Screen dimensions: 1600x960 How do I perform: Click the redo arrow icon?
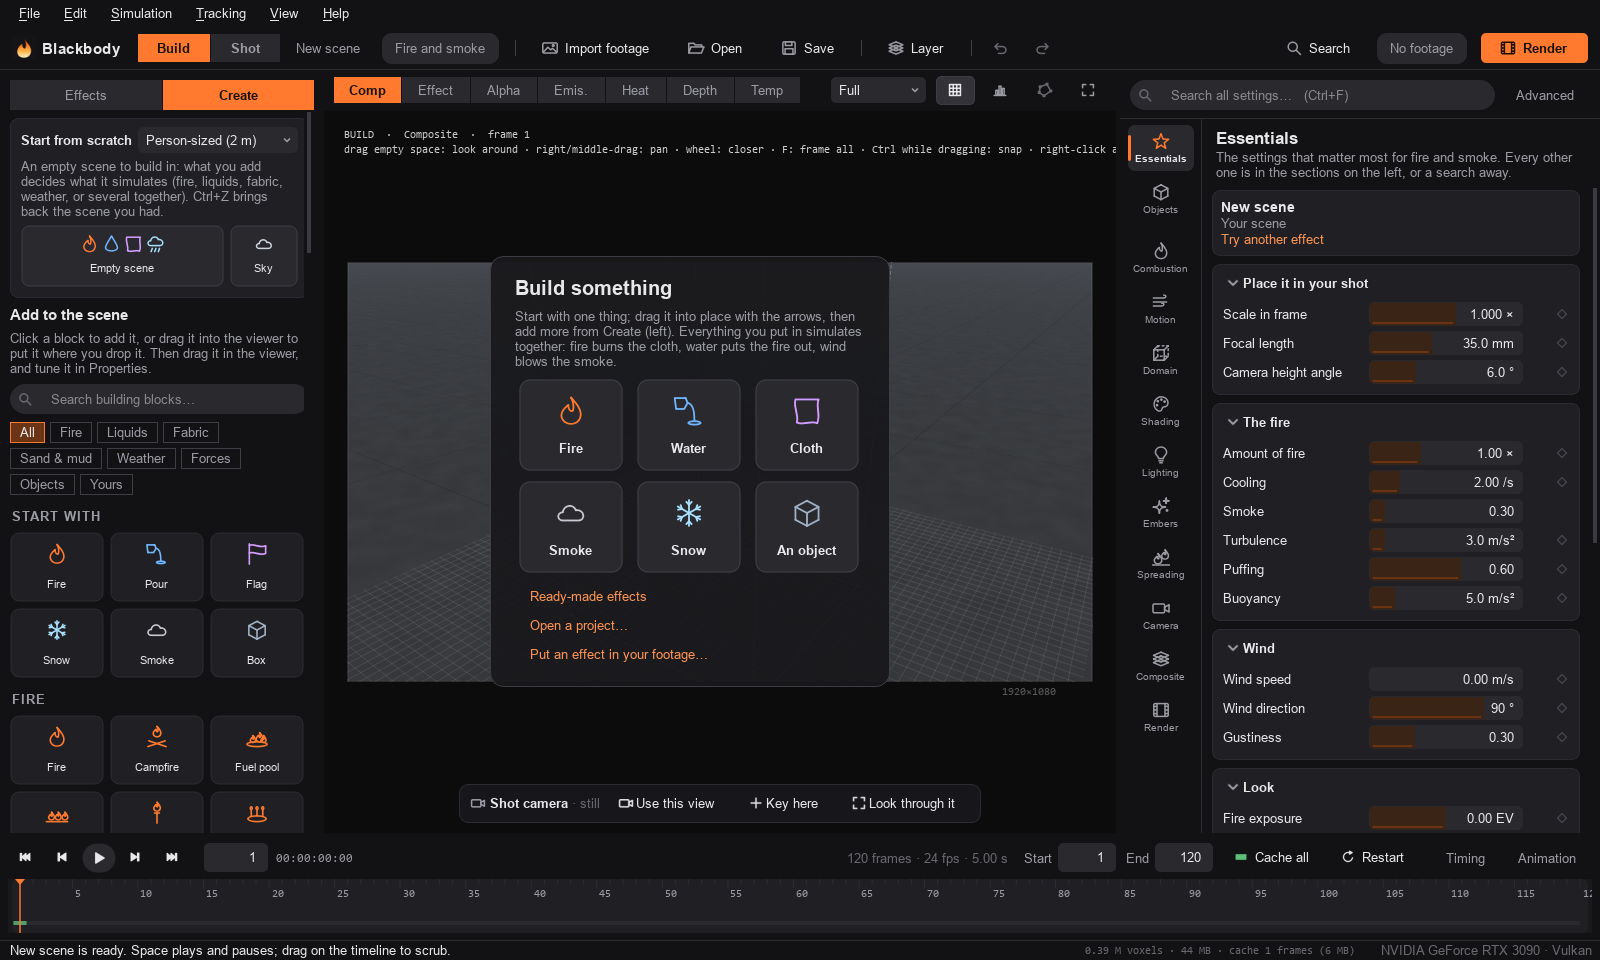tap(1042, 48)
